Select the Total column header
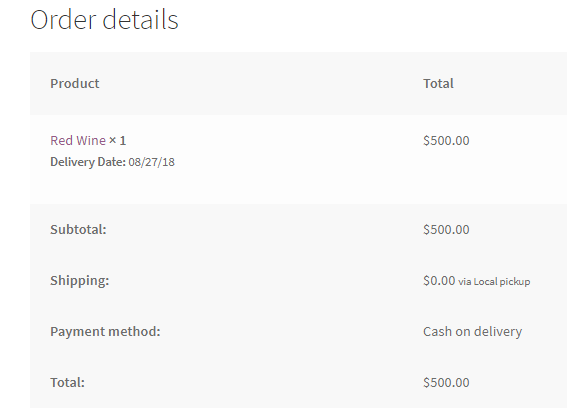Screen dimensions: 567x413 pyautogui.click(x=438, y=84)
